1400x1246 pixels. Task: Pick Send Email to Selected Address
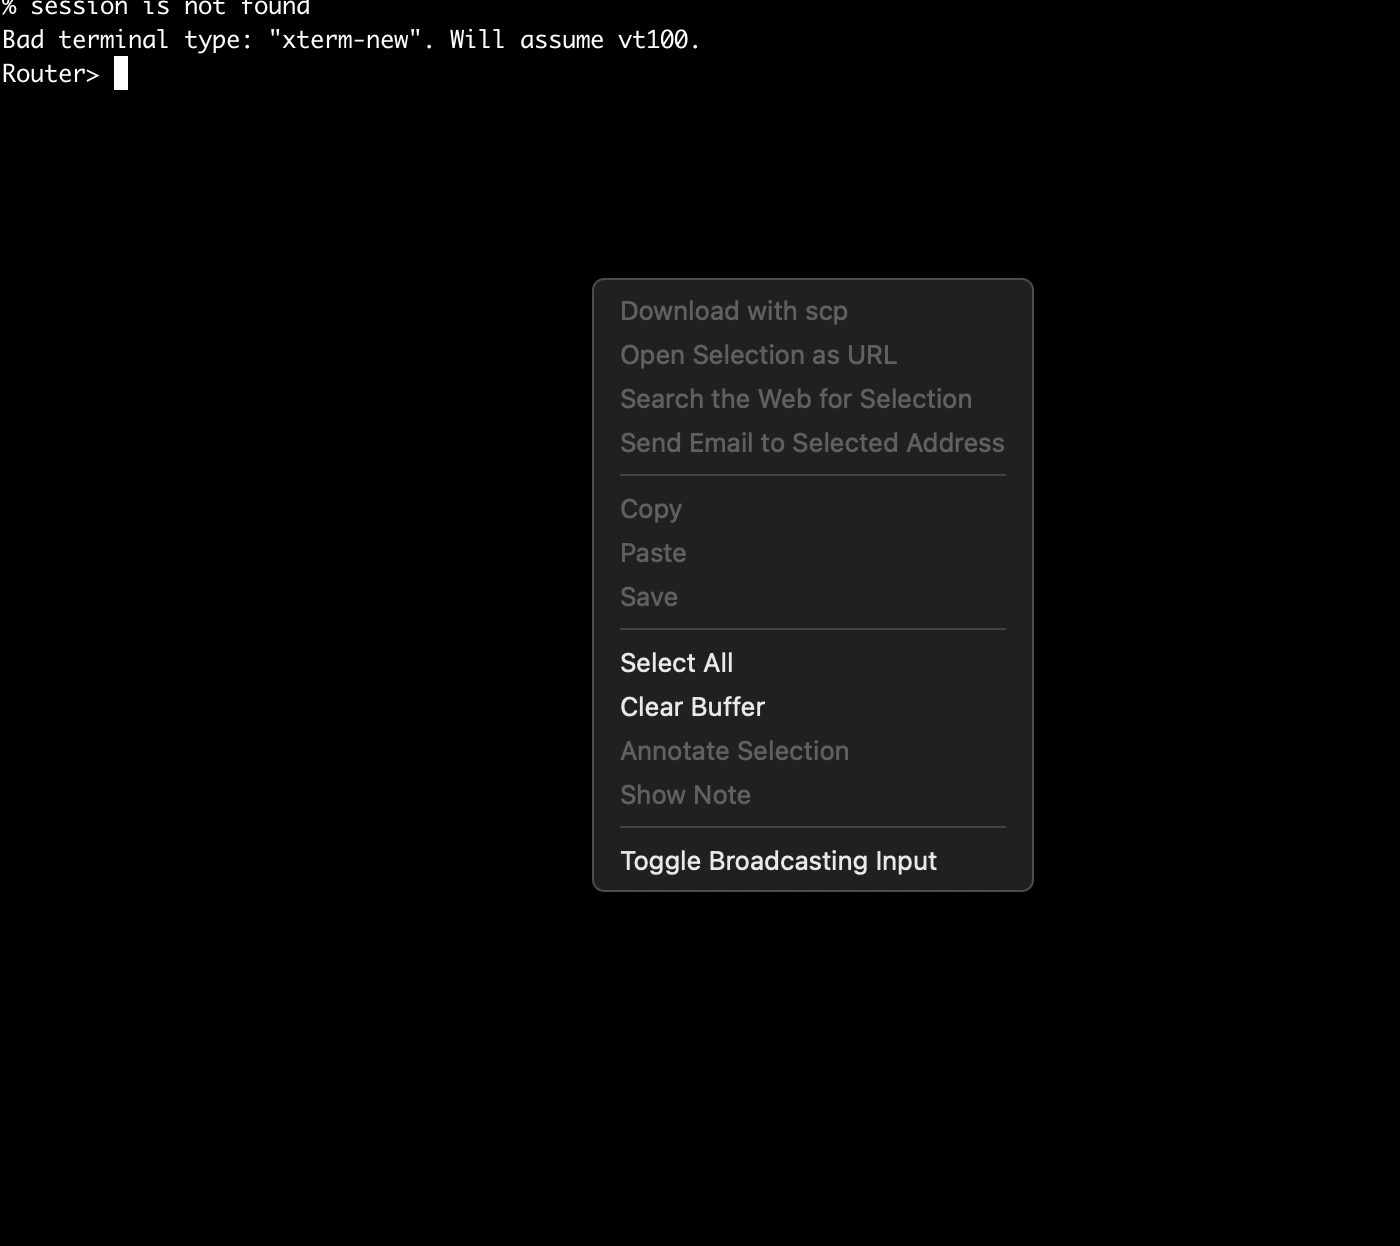[811, 443]
